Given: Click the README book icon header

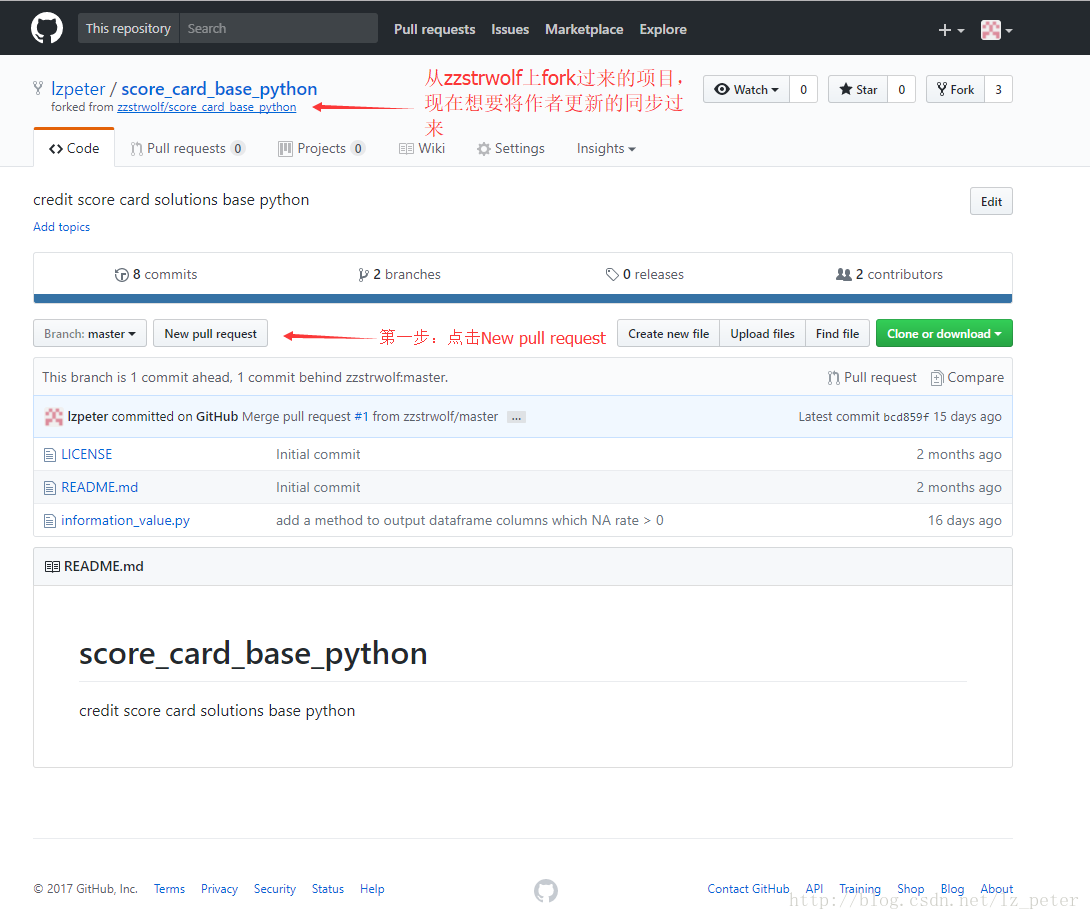Looking at the screenshot, I should tap(52, 567).
